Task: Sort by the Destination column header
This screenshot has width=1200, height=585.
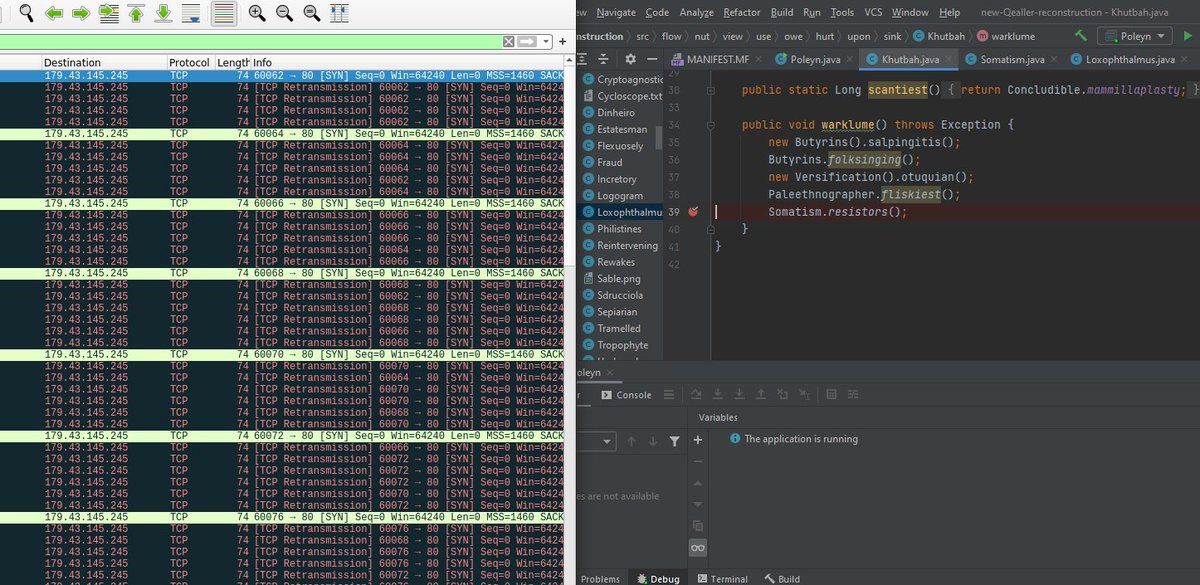Action: 104,62
